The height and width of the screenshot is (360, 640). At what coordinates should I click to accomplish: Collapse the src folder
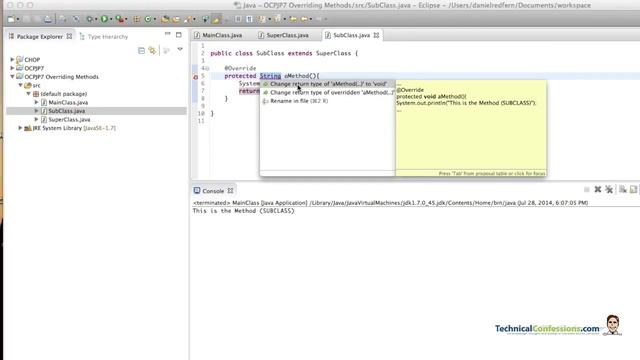[x=20, y=85]
